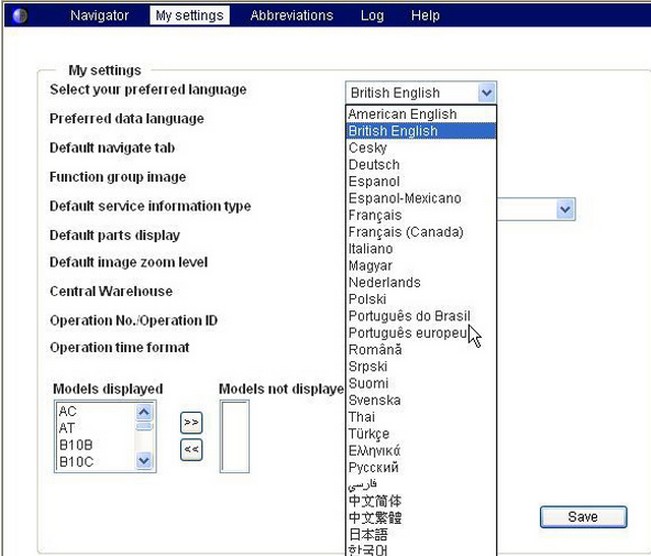Screen dimensions: 651x556
Task: Select Polski language option
Action: point(421,299)
